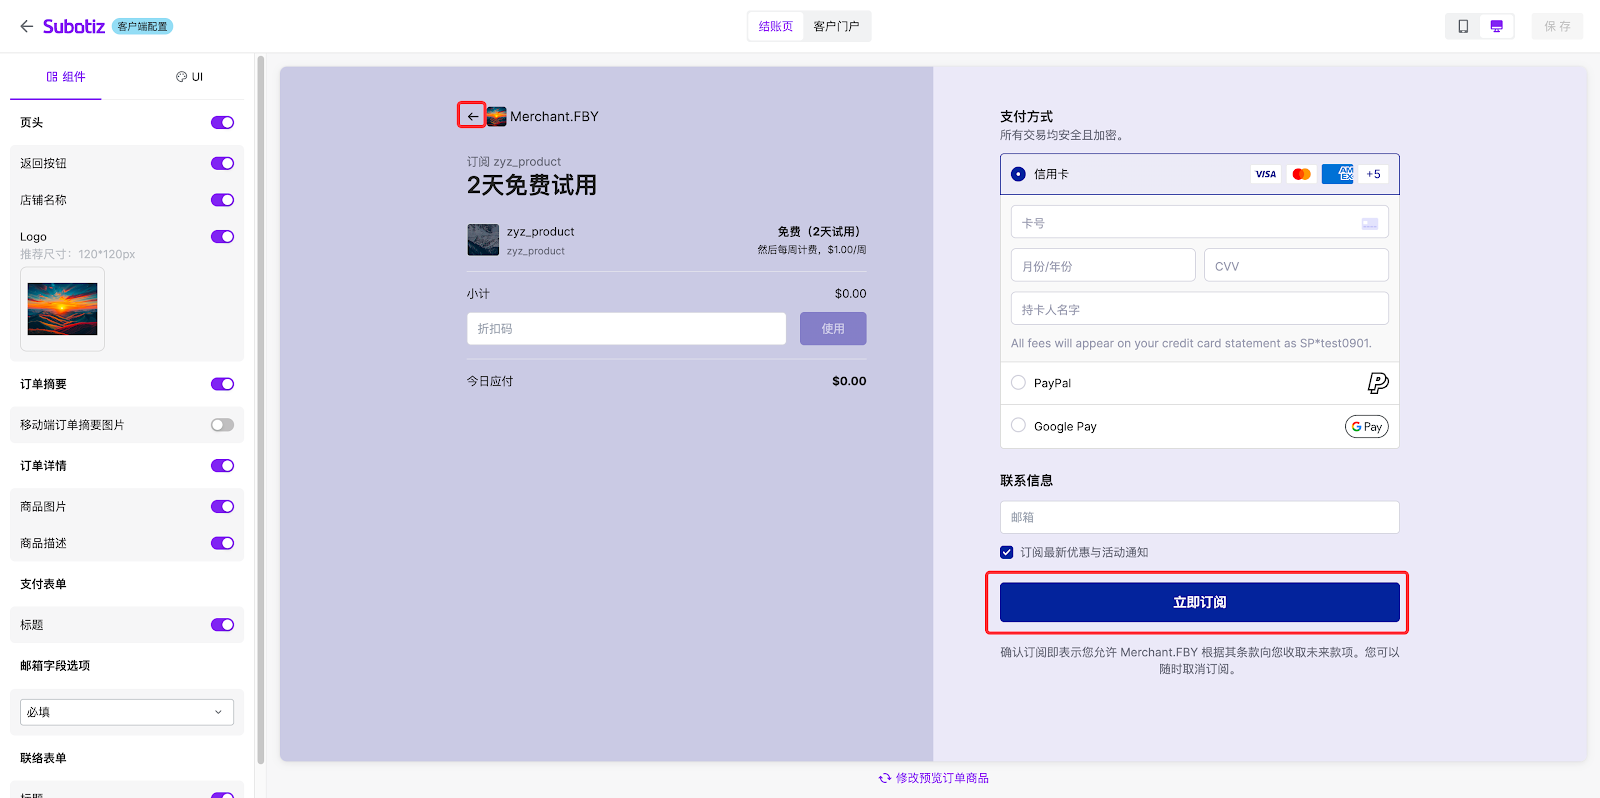Click the Logo sunset image thumbnail

pyautogui.click(x=62, y=309)
